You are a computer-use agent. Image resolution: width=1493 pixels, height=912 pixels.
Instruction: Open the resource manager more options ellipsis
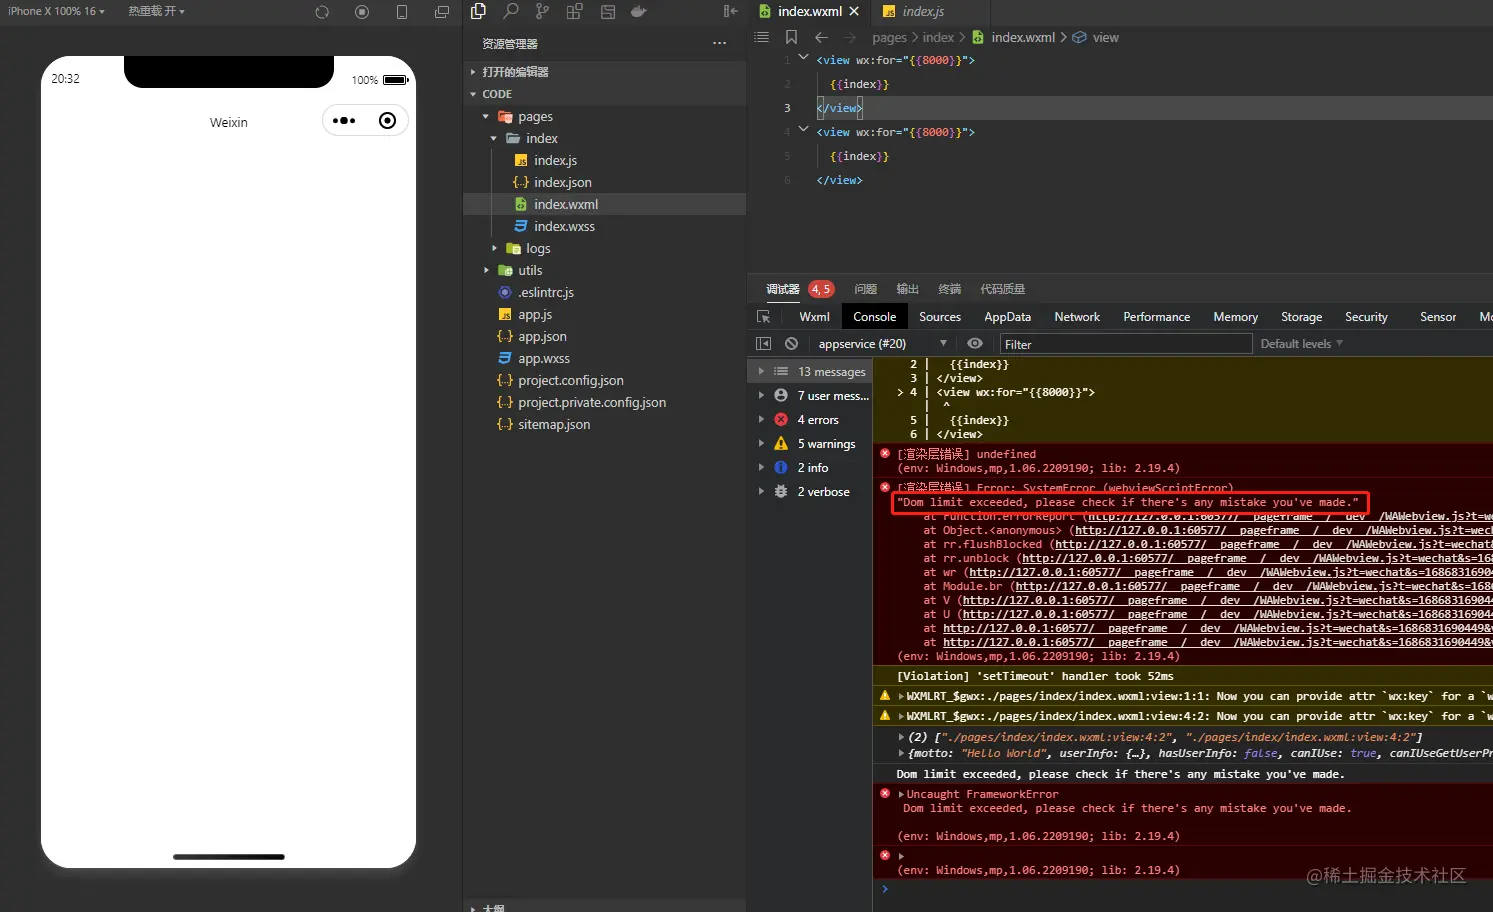(x=719, y=43)
